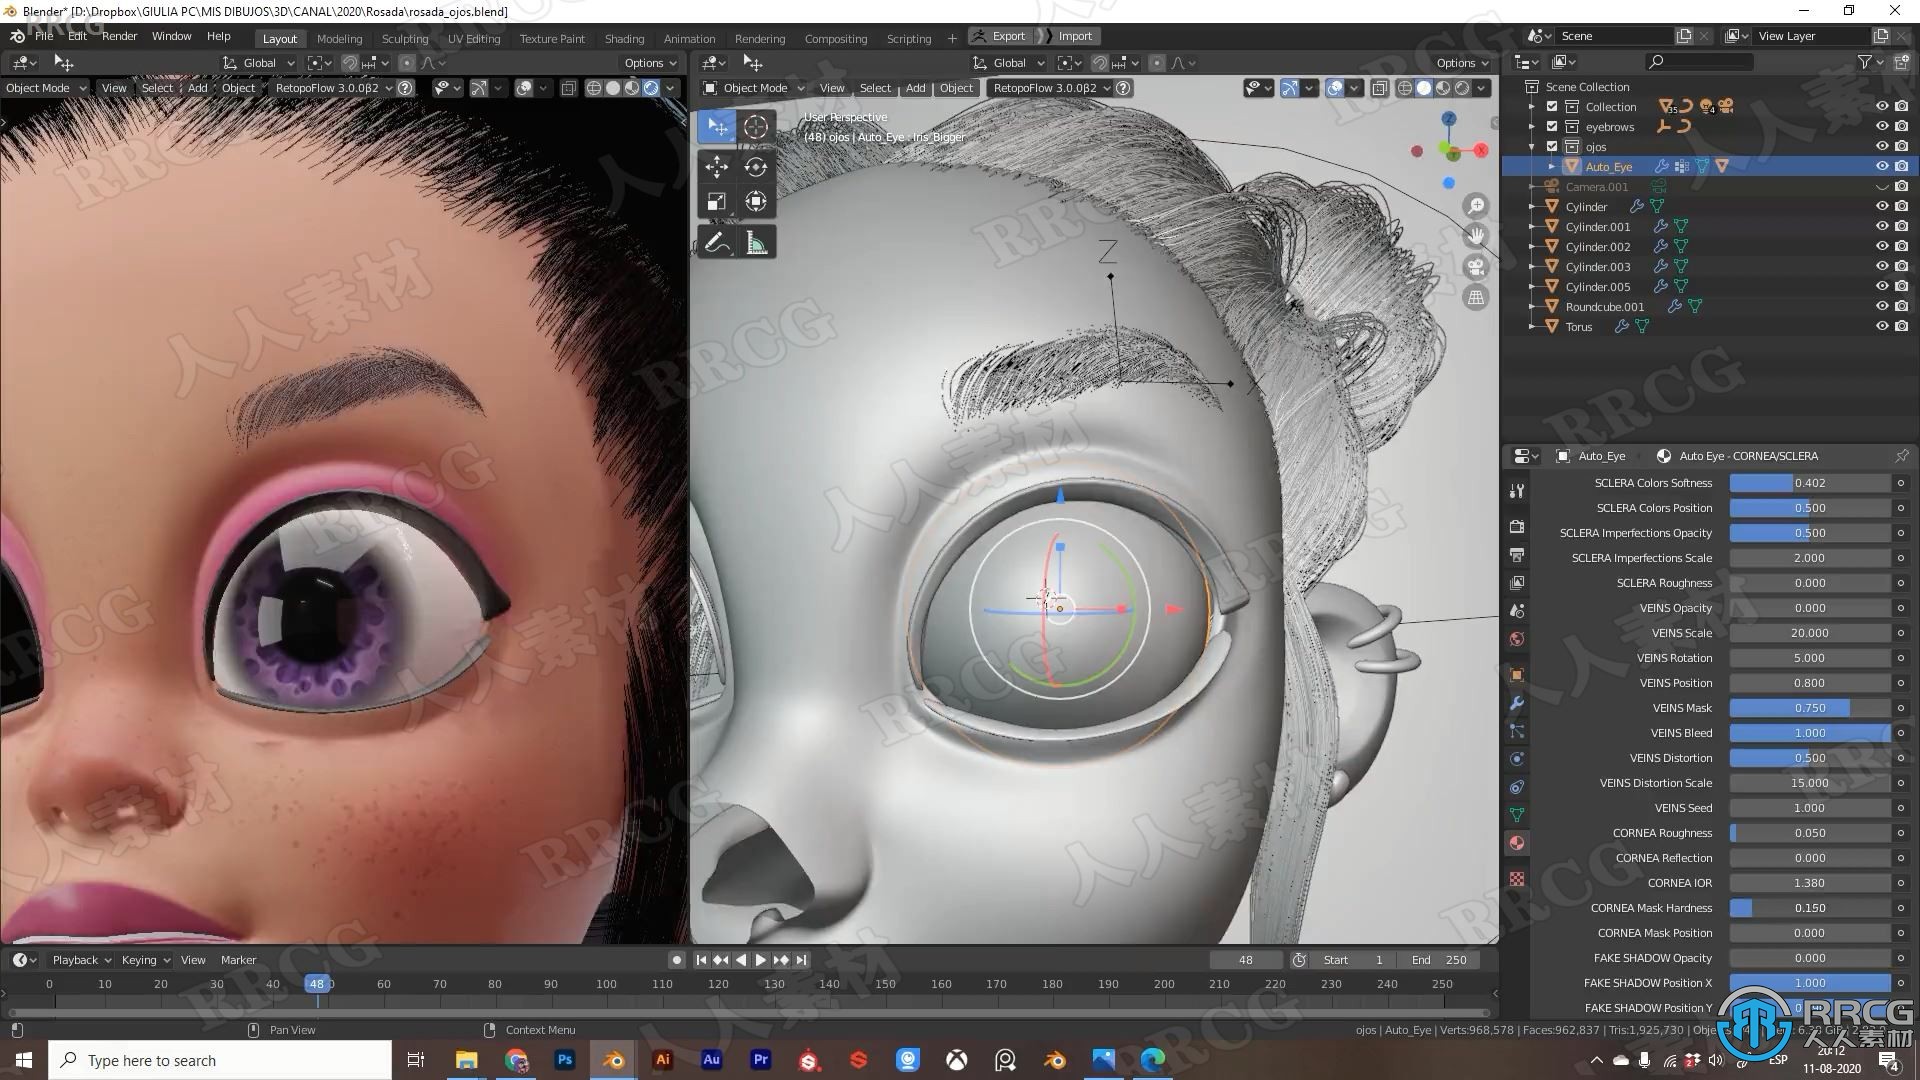Open the Physics properties tab
The width and height of the screenshot is (1920, 1080).
coord(1517,759)
